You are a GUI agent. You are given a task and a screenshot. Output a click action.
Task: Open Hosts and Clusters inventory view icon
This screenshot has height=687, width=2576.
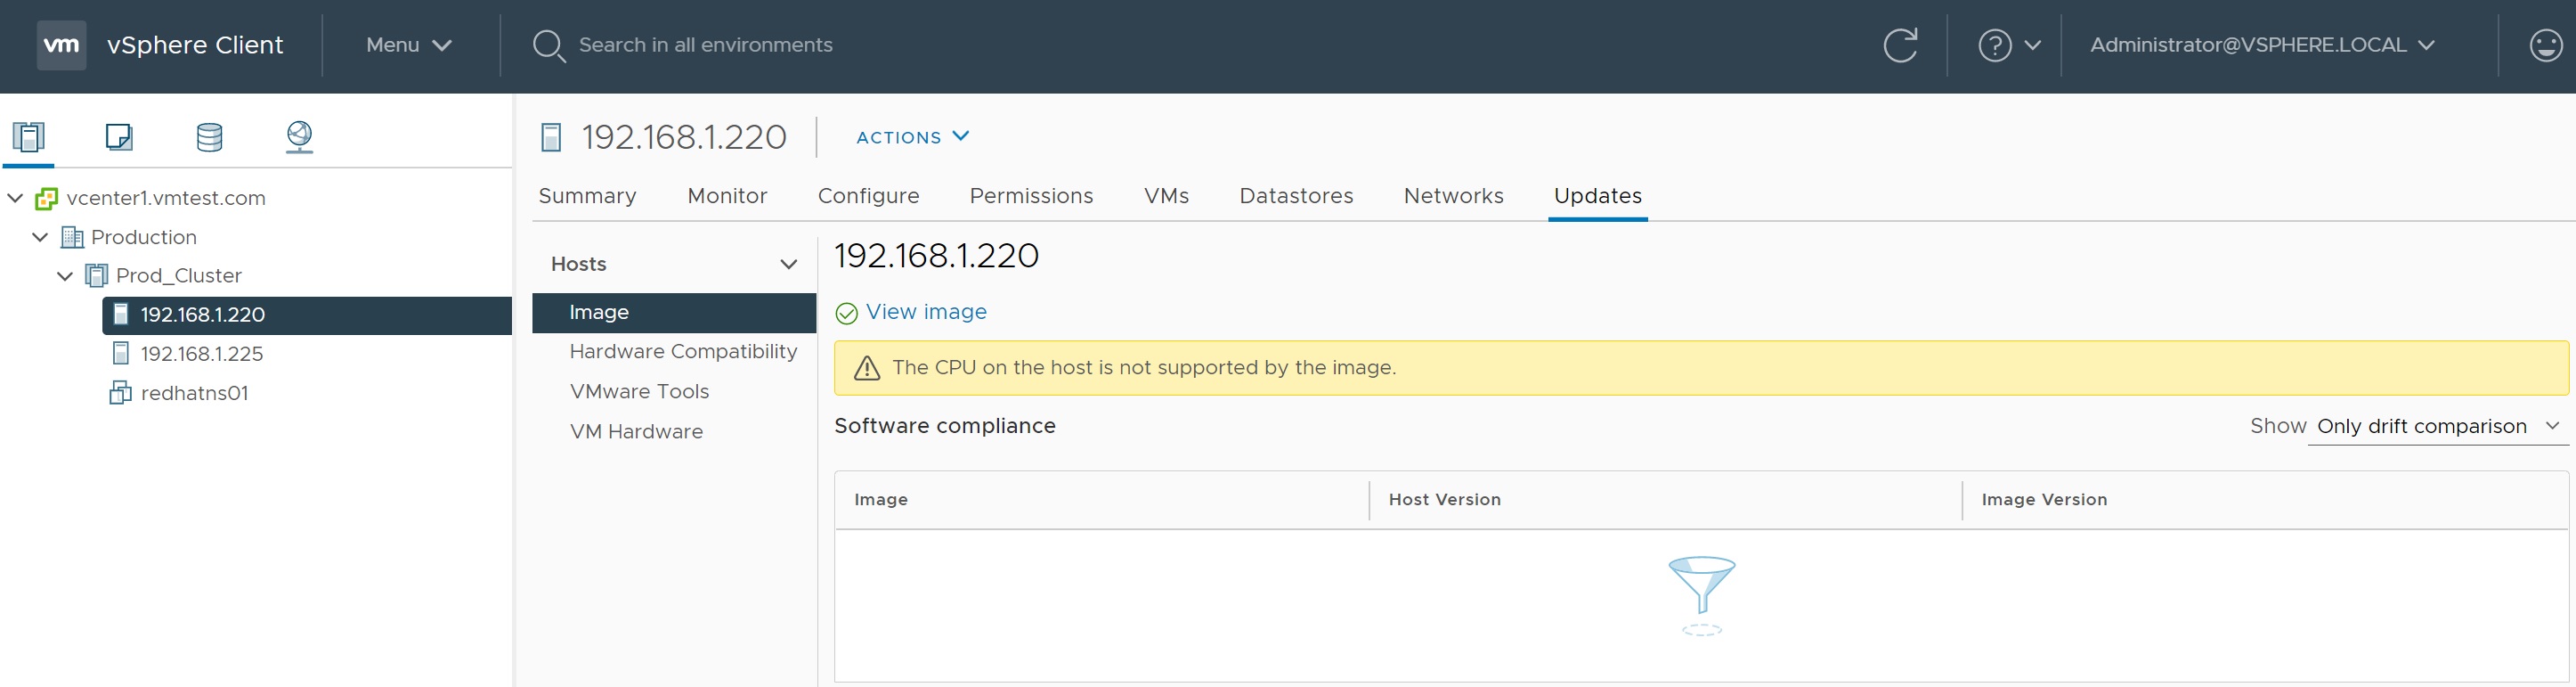pos(29,136)
